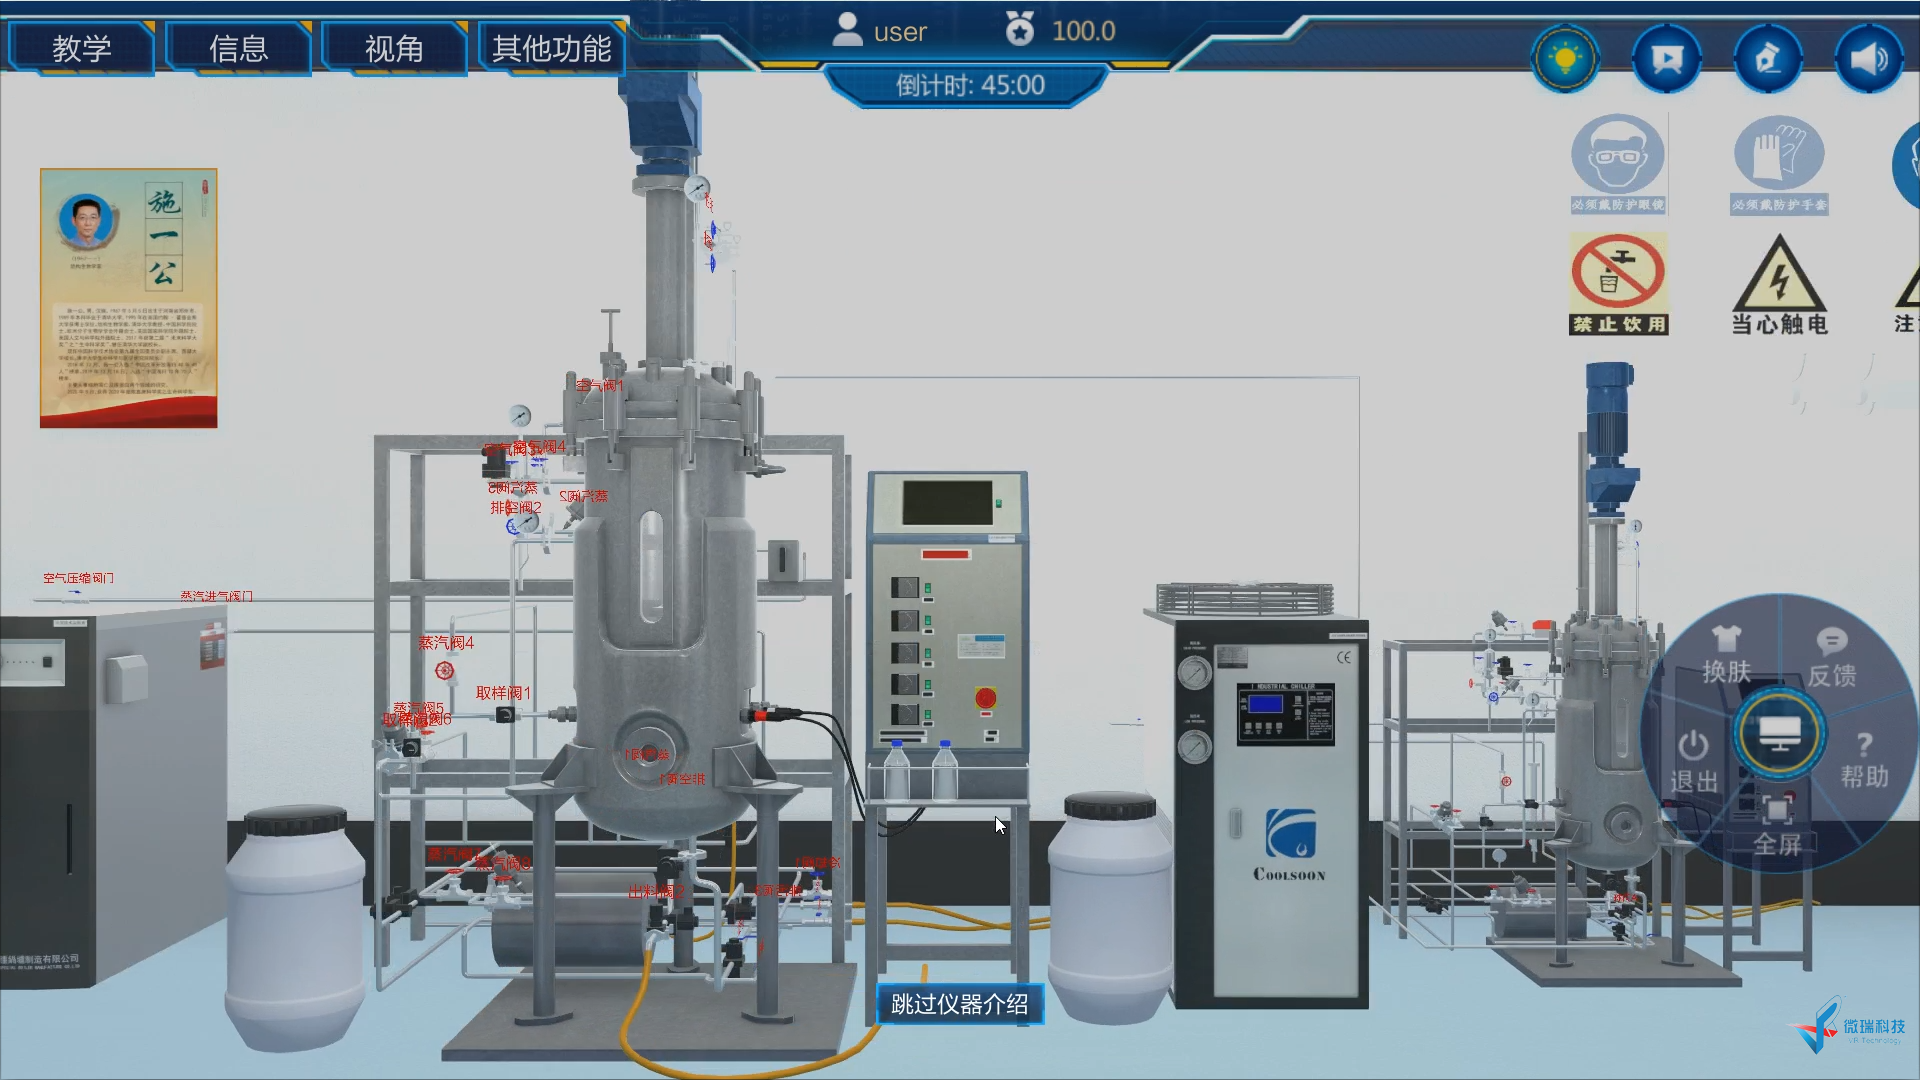Click the monitor icon at radial menu center
The height and width of the screenshot is (1080, 1920).
click(x=1779, y=733)
